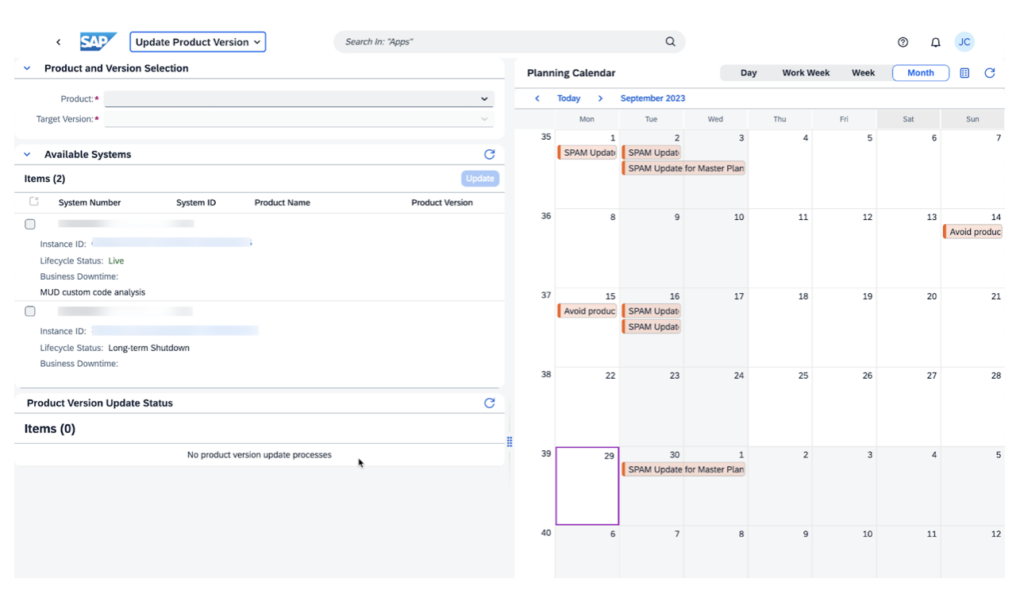Open the Product dropdown field

(x=299, y=99)
